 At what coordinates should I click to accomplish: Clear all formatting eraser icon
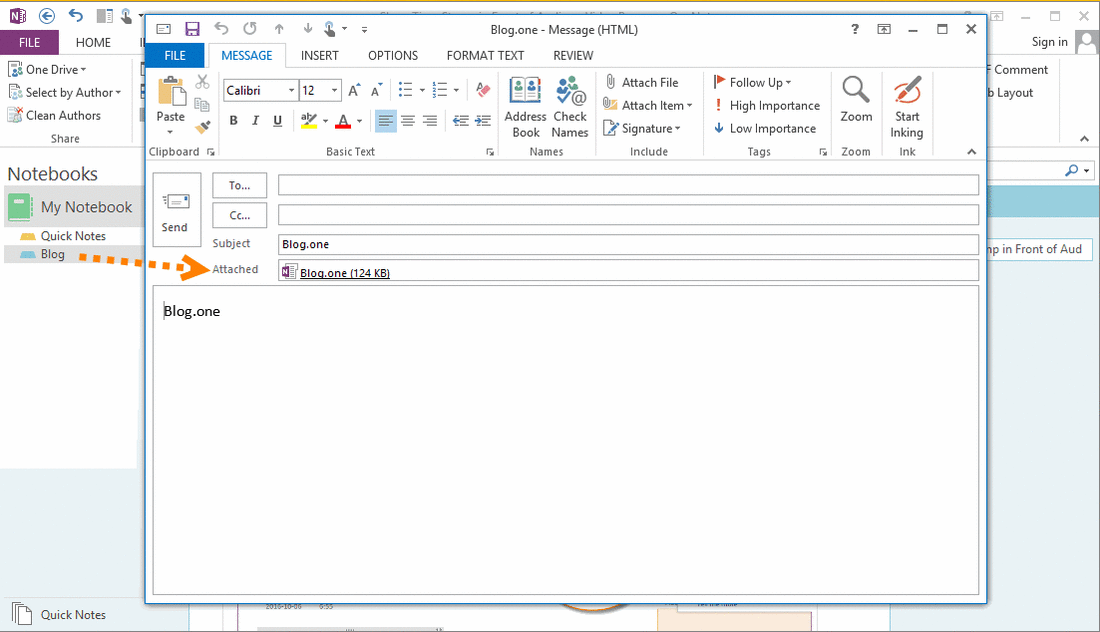coord(483,90)
